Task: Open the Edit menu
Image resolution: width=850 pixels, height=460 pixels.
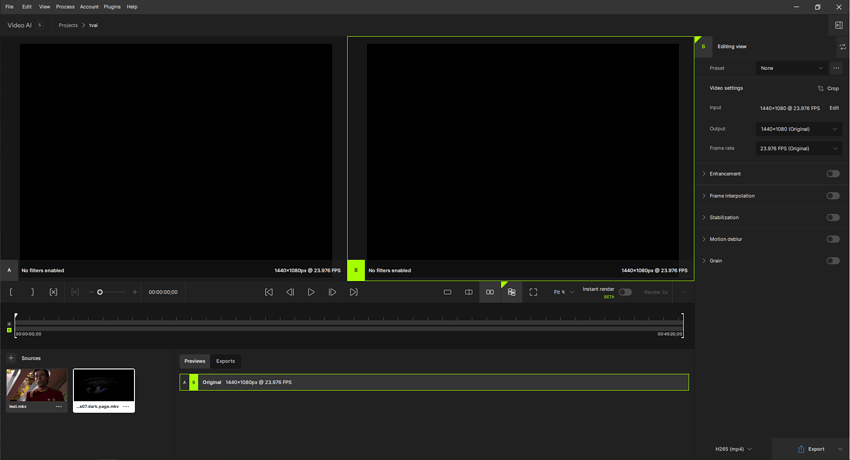Action: [27, 7]
